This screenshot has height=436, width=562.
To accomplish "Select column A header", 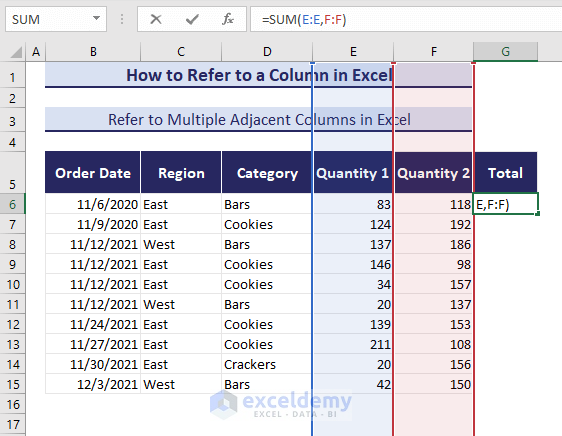I will tap(35, 52).
